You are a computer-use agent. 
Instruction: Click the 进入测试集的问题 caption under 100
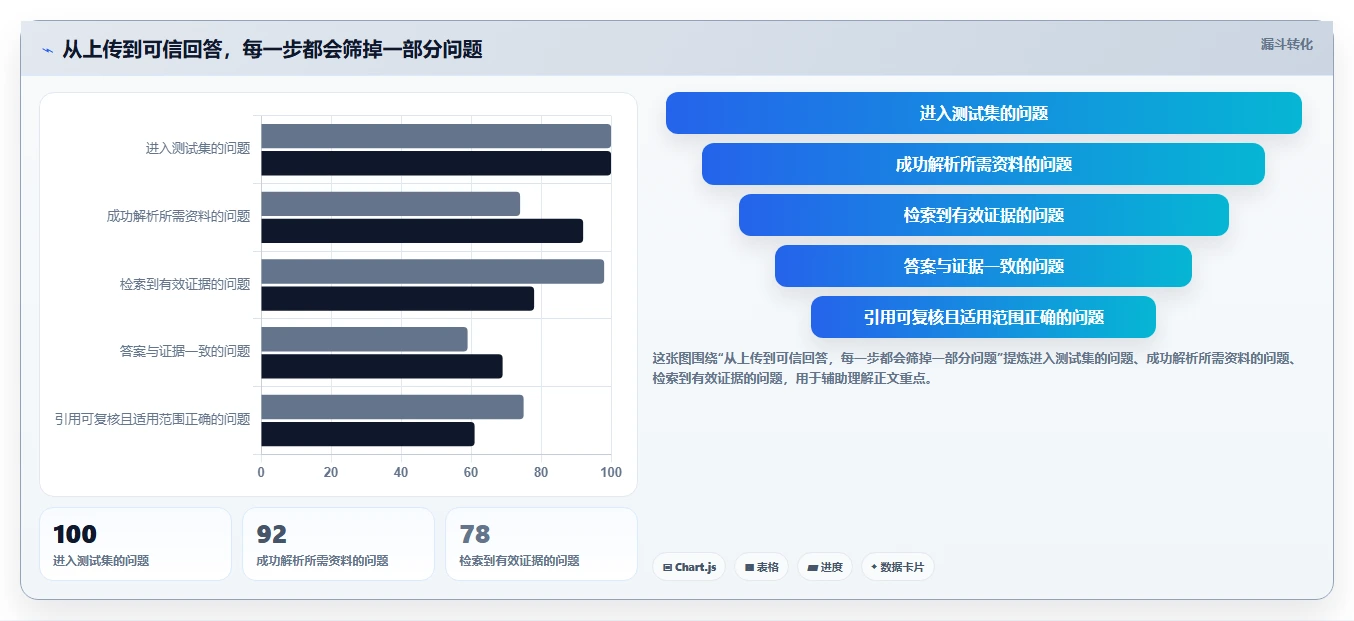101,561
